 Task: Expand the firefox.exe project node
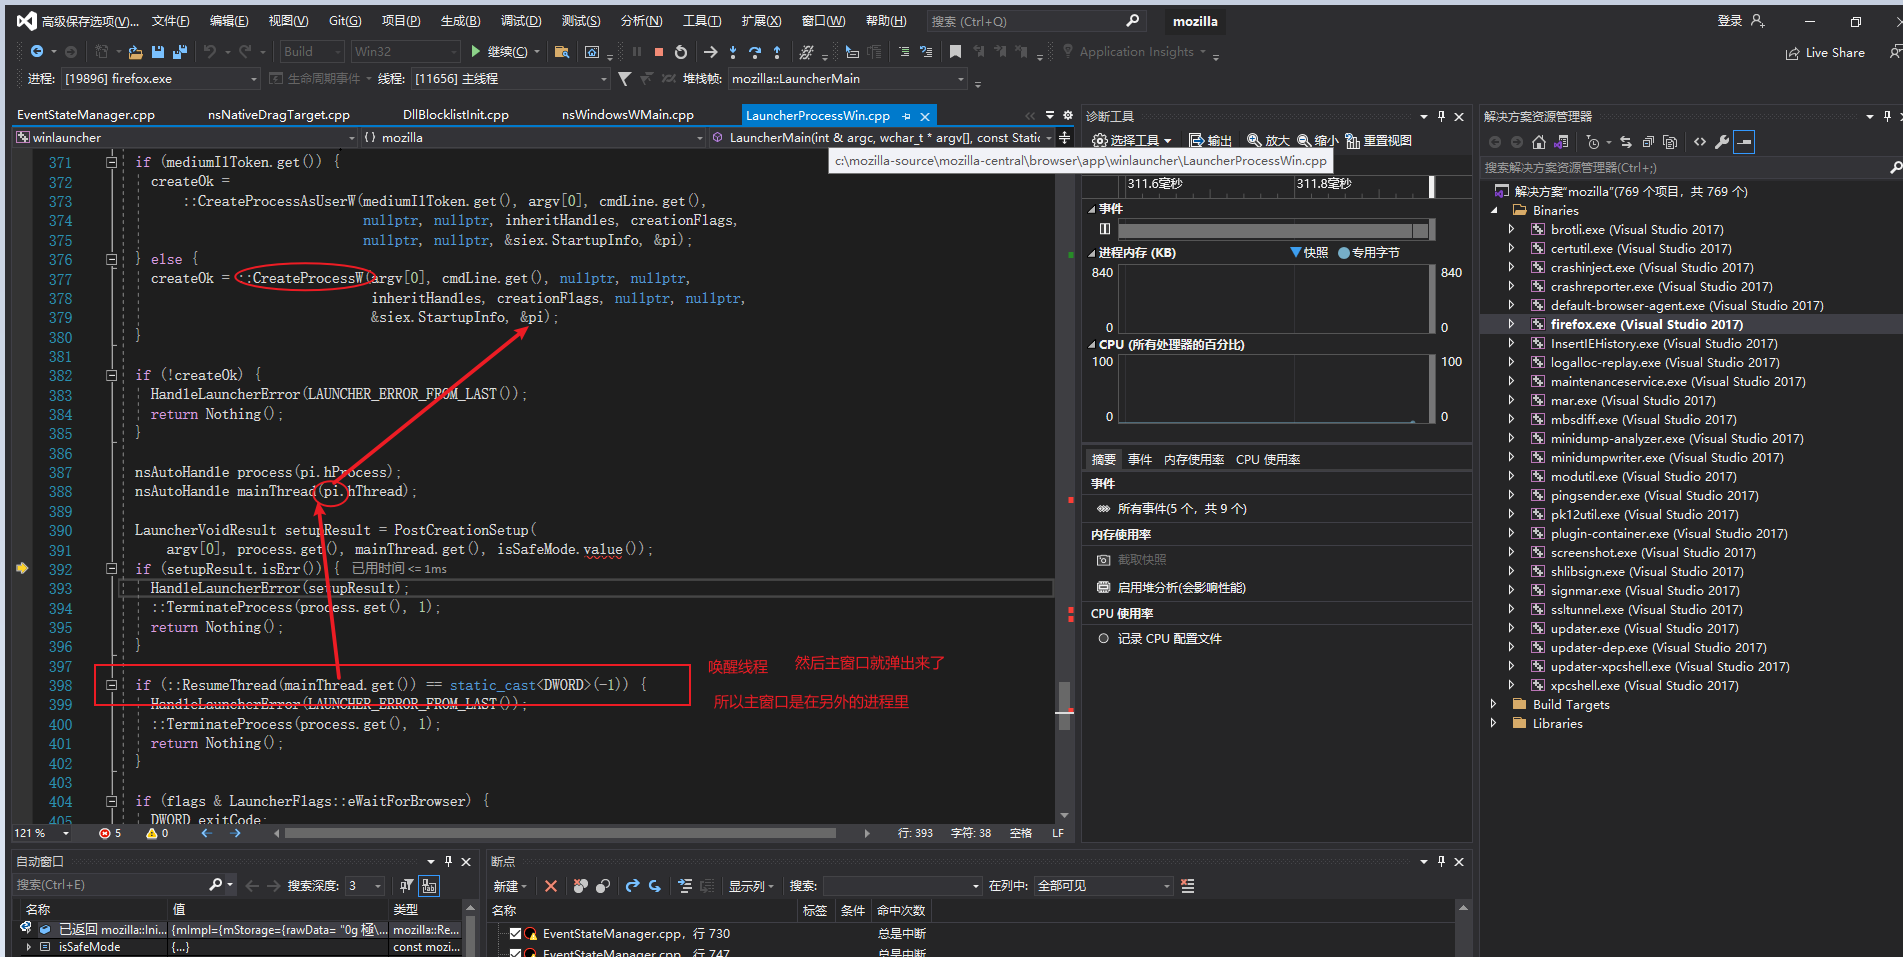tap(1511, 325)
